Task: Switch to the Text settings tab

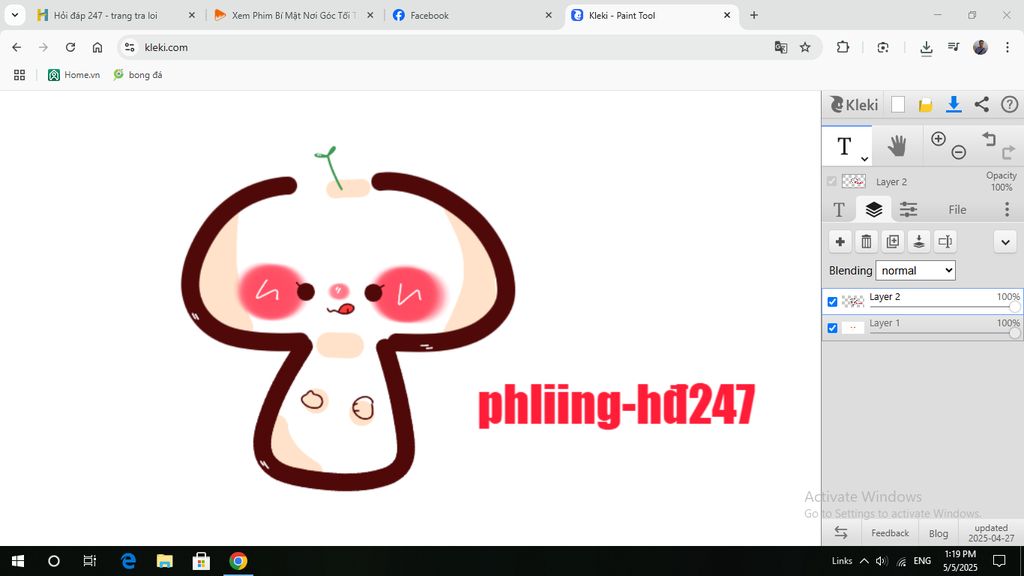Action: pyautogui.click(x=839, y=210)
